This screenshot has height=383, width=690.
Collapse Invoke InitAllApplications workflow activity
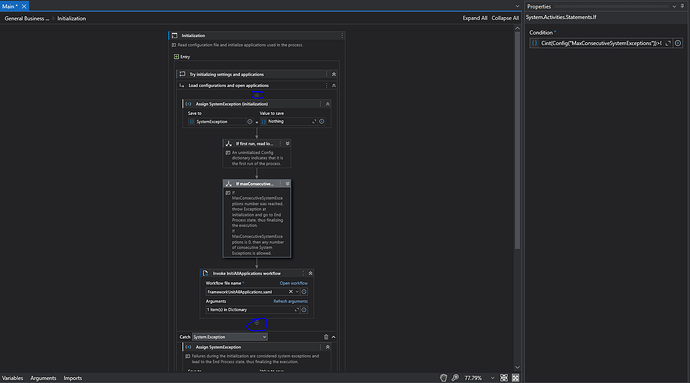tap(310, 273)
